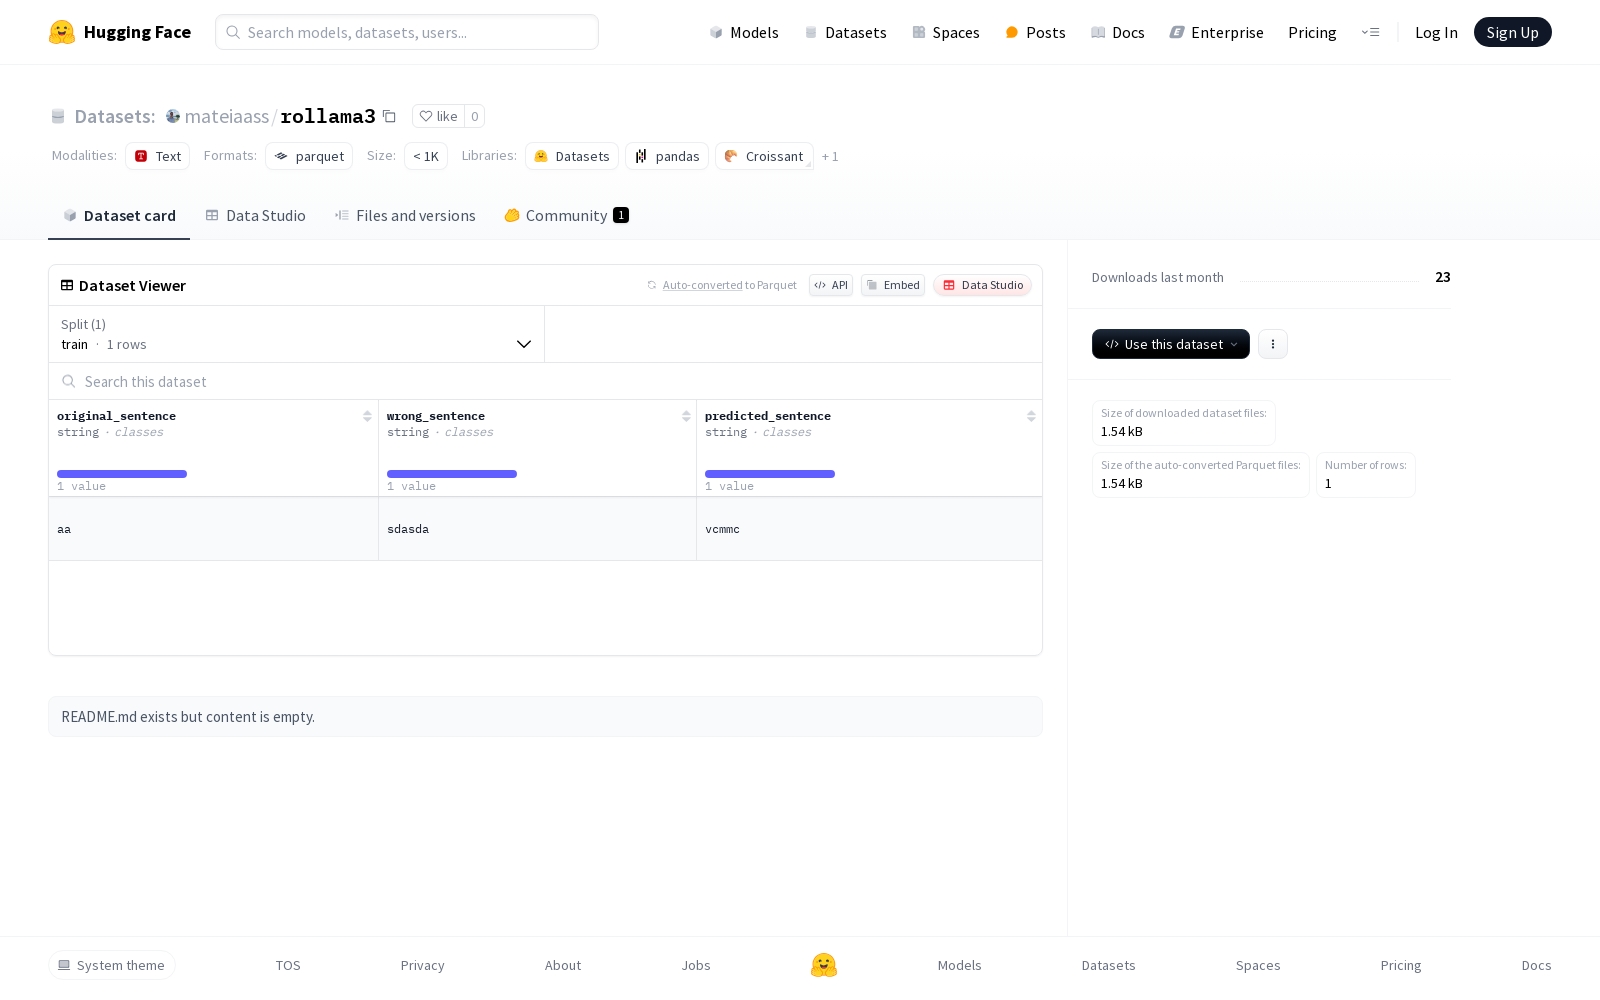Click the Embed button
Image resolution: width=1600 pixels, height=1000 pixels.
[x=893, y=285]
